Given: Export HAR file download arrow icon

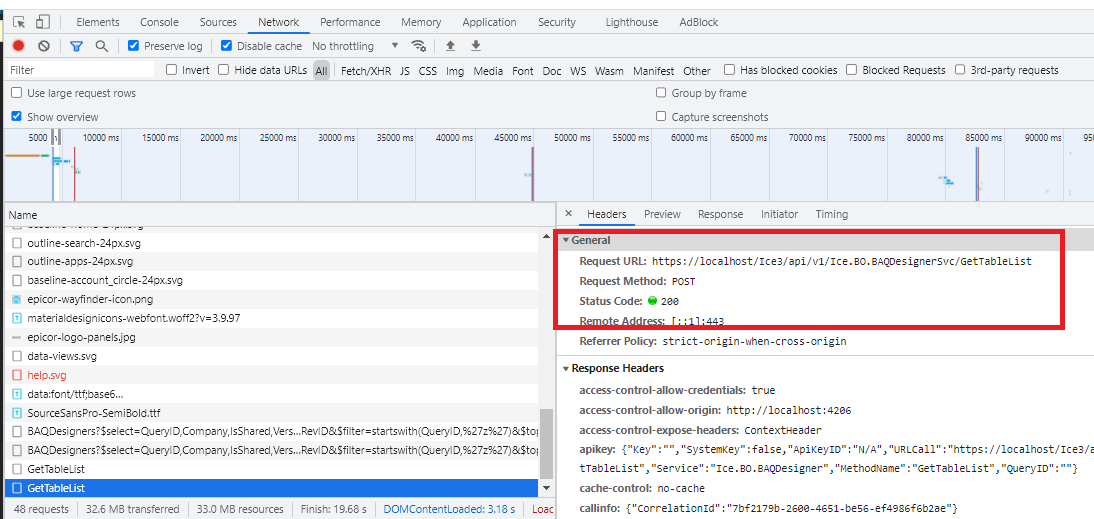Looking at the screenshot, I should point(476,46).
